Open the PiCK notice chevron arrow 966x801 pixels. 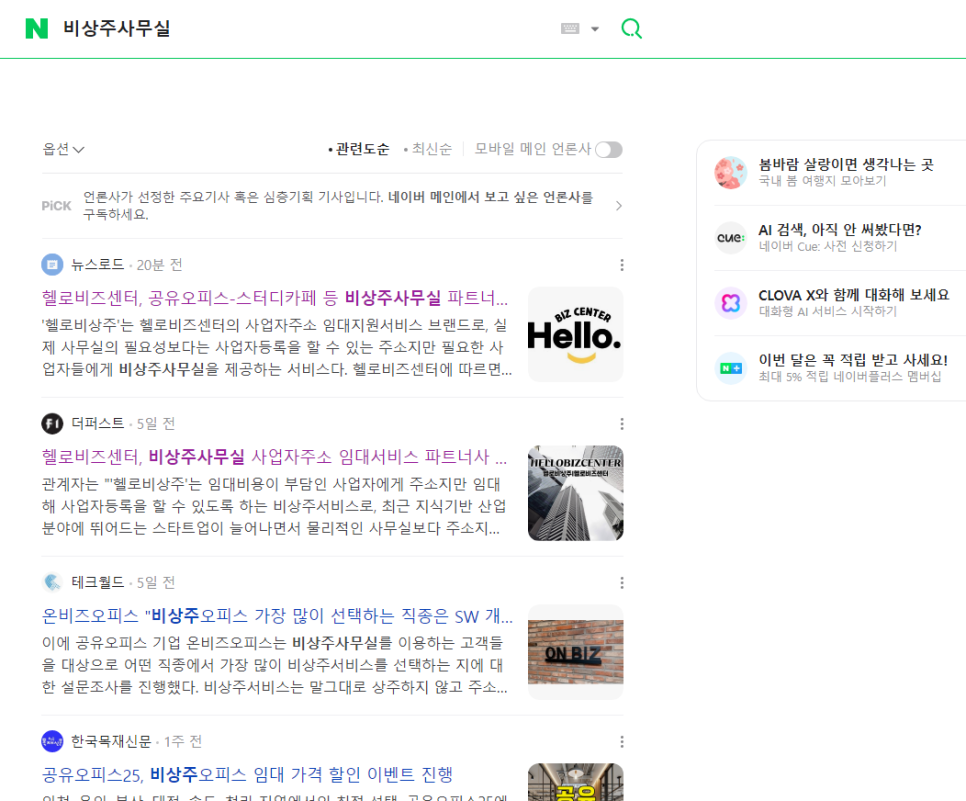[x=619, y=206]
